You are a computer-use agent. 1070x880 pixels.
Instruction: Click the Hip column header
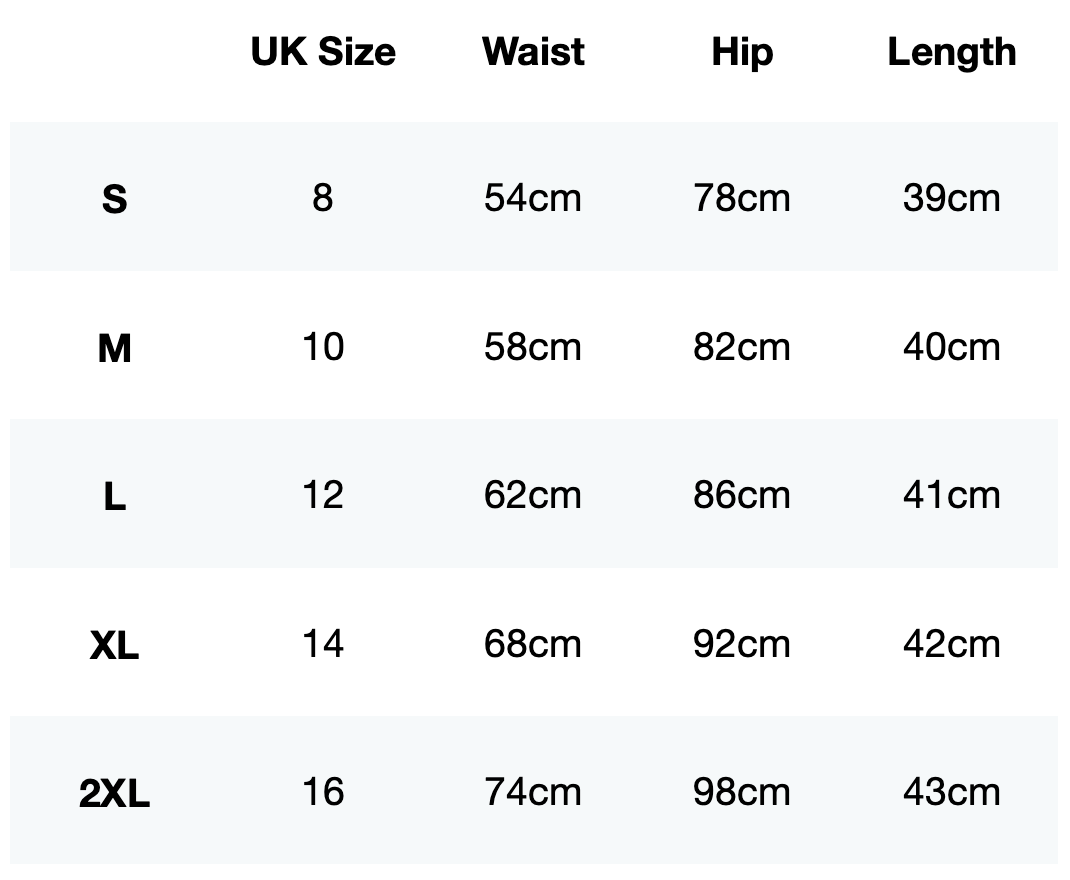click(742, 52)
